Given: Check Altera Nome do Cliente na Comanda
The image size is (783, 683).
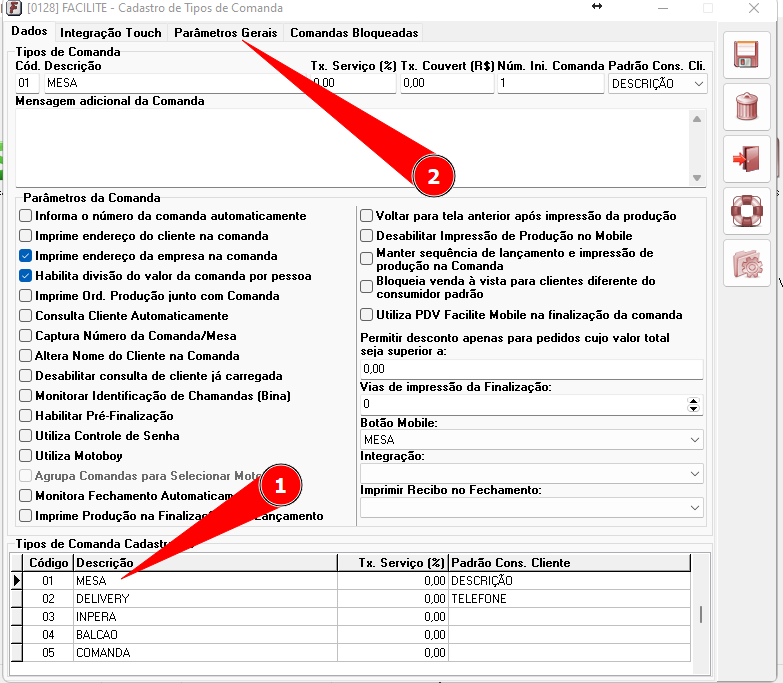Looking at the screenshot, I should point(25,355).
